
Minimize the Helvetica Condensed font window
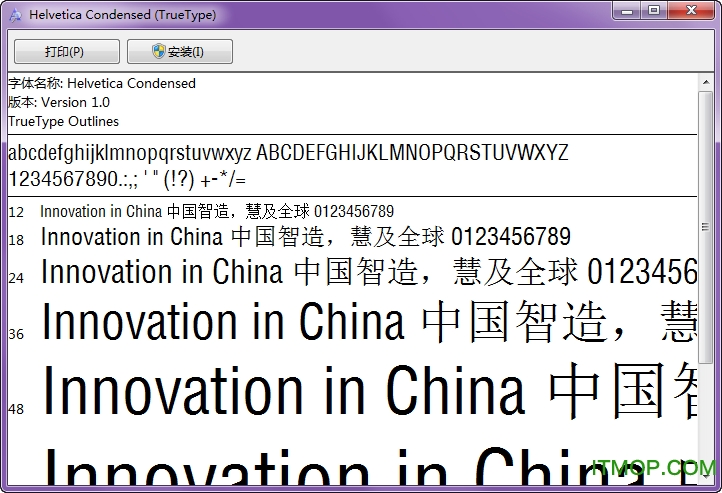pos(626,11)
